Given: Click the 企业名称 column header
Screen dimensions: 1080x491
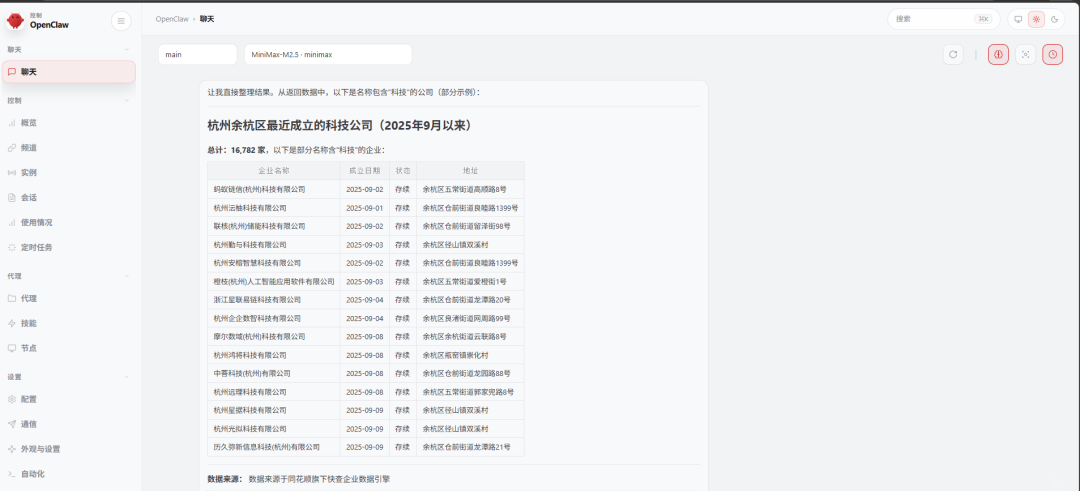Looking at the screenshot, I should point(273,171).
